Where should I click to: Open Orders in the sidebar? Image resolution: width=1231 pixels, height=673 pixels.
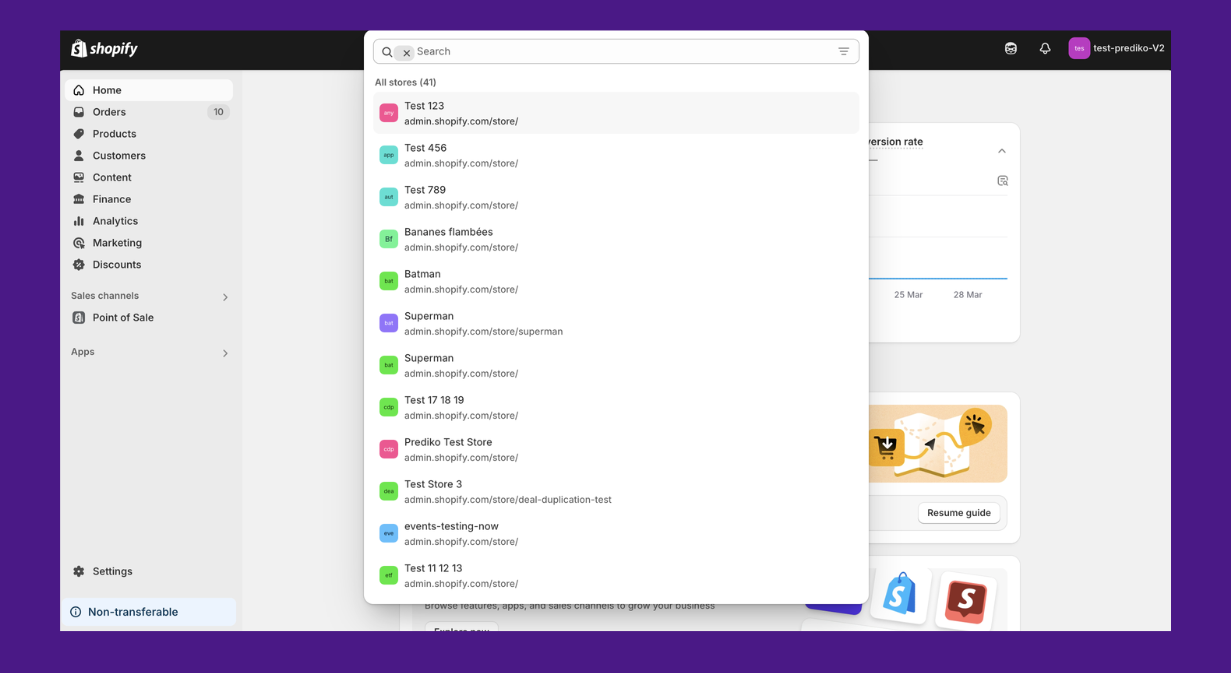(x=149, y=112)
